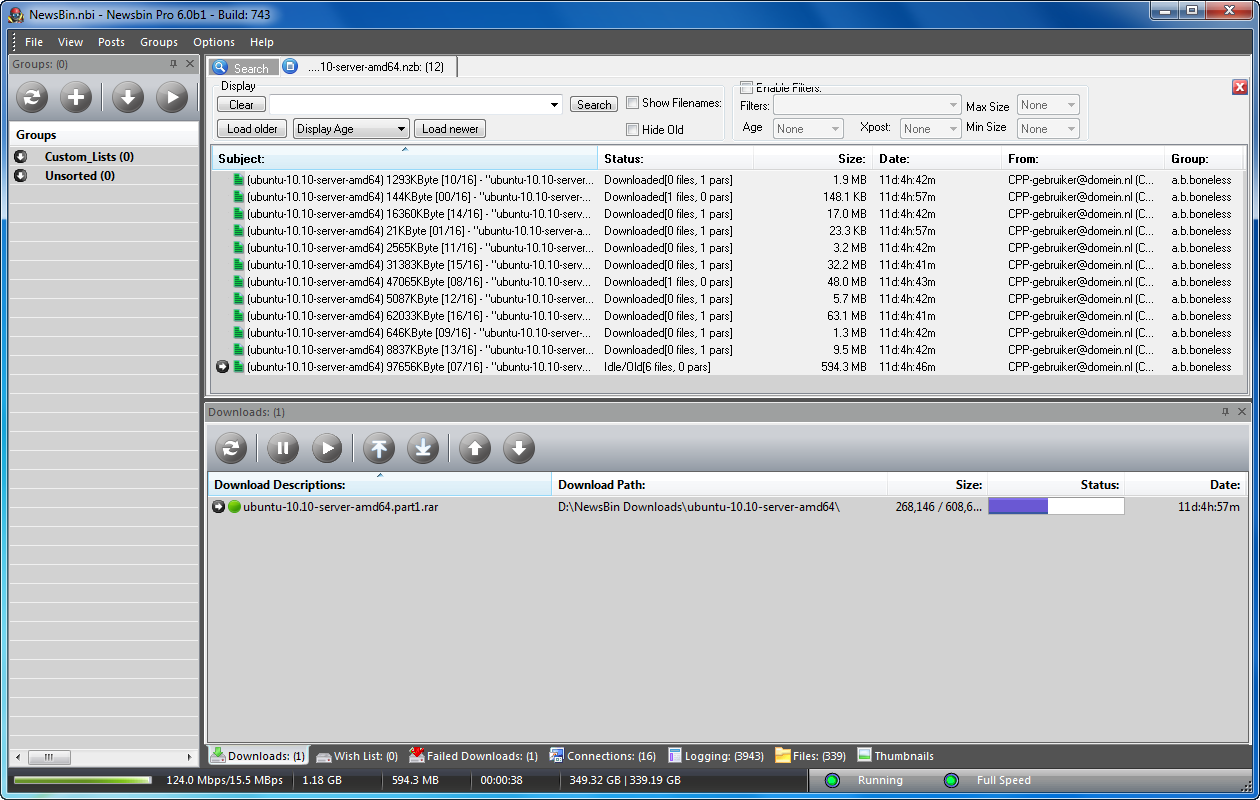The image size is (1260, 800).
Task: Open the Max Size dropdown
Action: tap(1072, 105)
